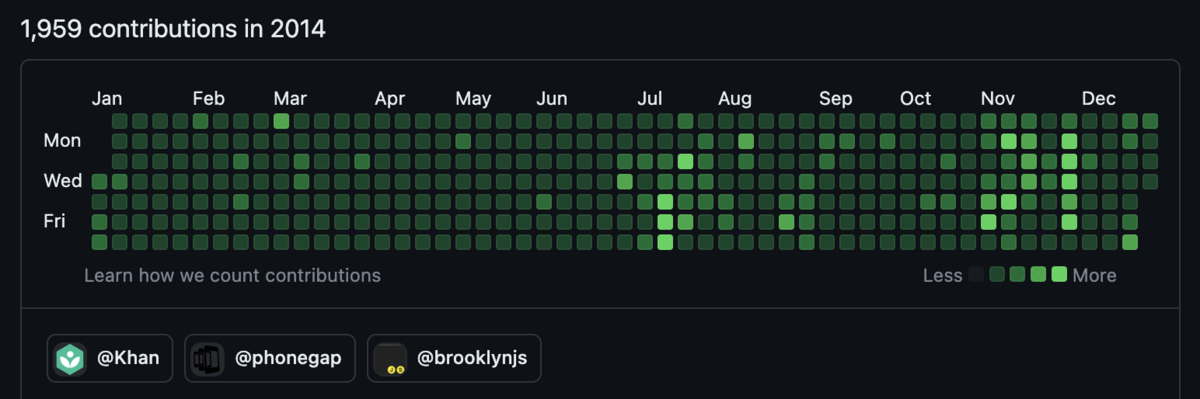Open Learn how we count contributions link
The width and height of the screenshot is (1200, 399).
tap(232, 275)
